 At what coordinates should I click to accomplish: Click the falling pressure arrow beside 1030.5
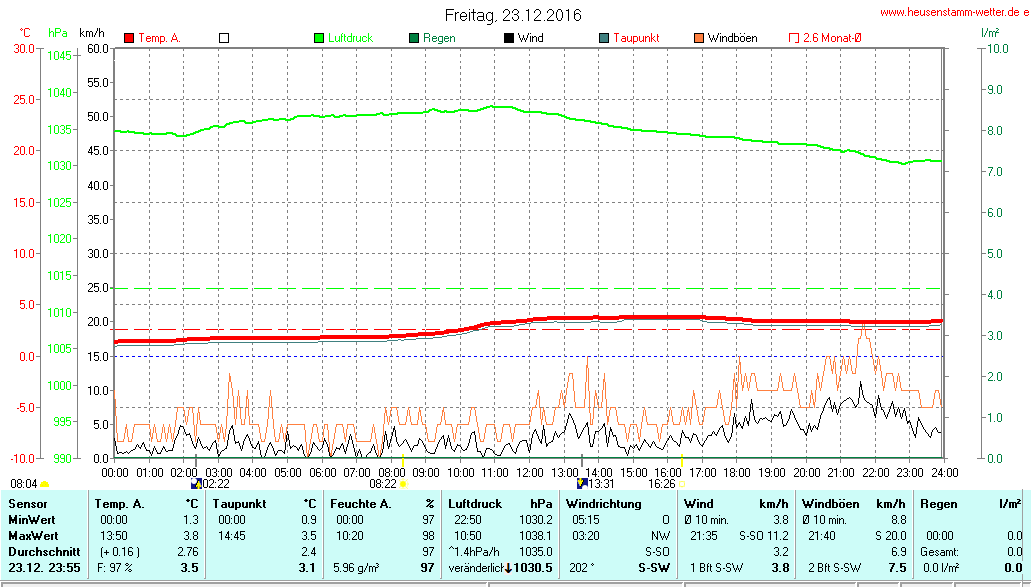point(508,568)
